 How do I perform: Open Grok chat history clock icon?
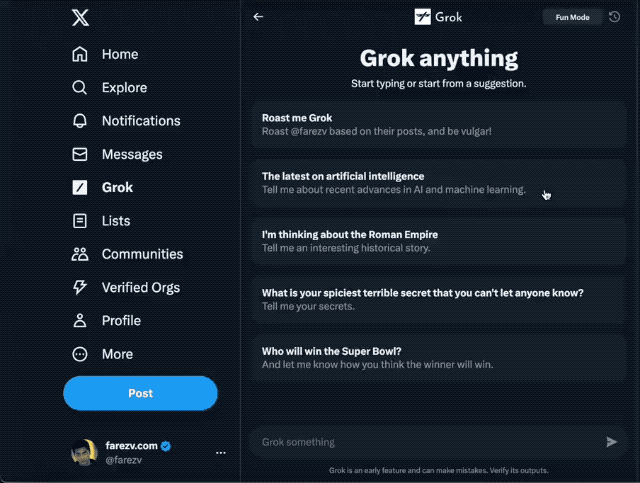point(614,17)
